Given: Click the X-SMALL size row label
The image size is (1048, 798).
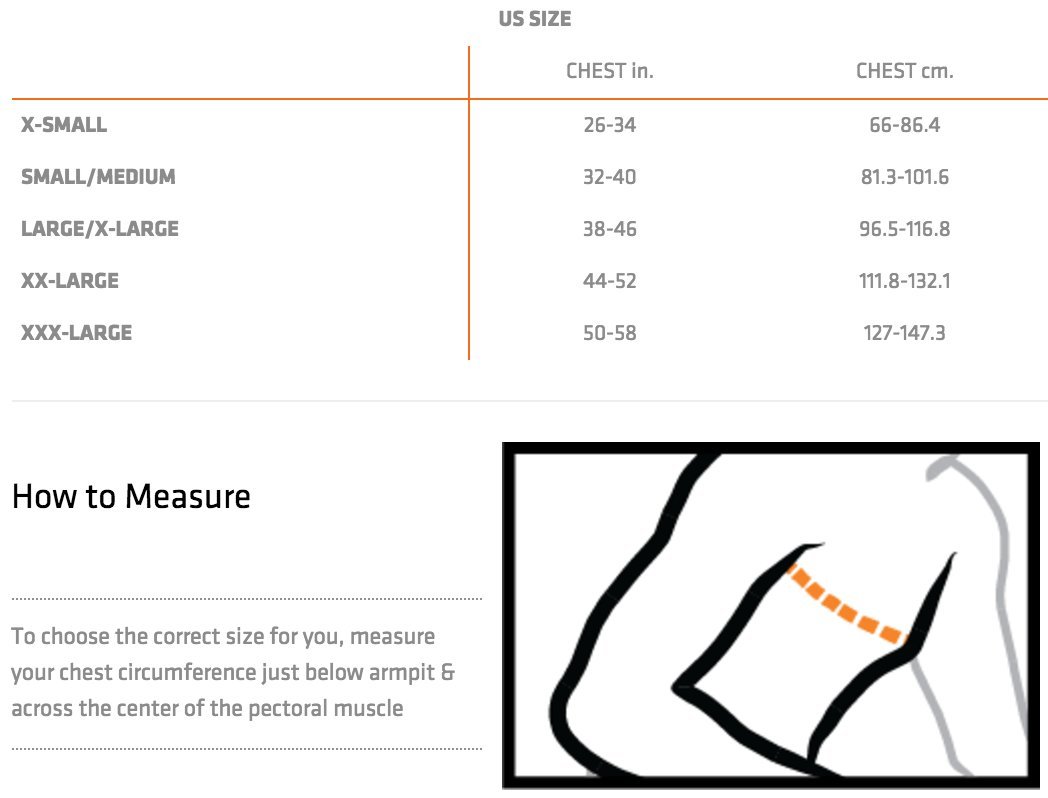Looking at the screenshot, I should [x=64, y=125].
